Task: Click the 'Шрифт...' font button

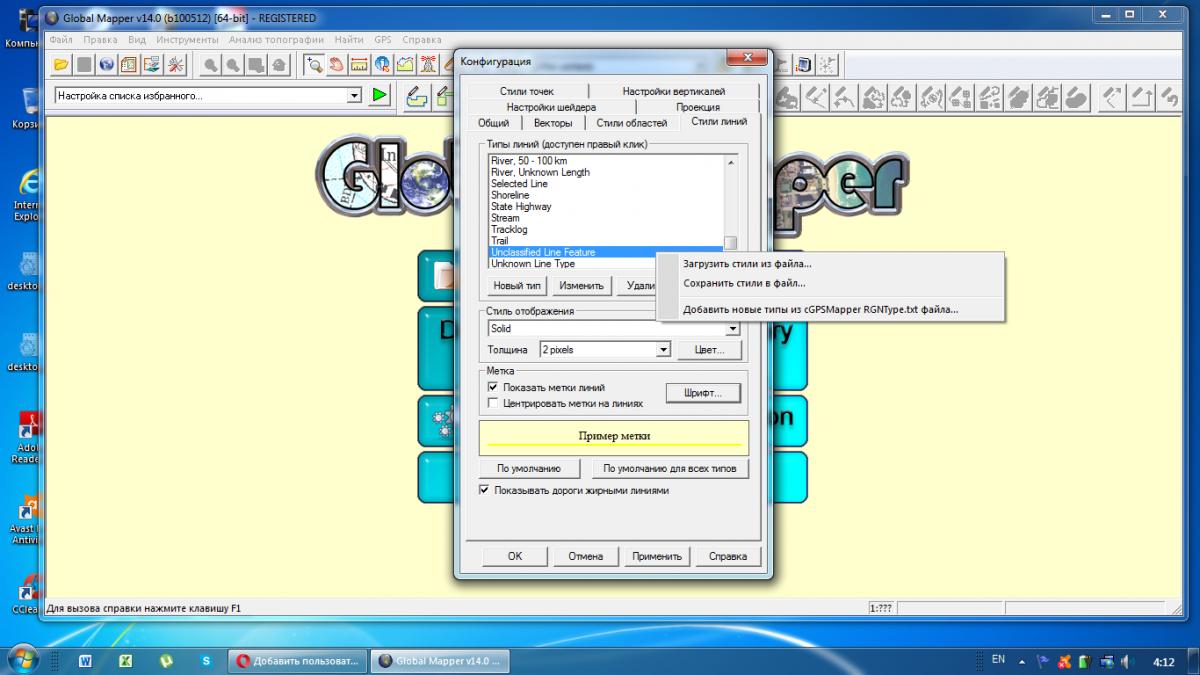Action: tap(702, 393)
